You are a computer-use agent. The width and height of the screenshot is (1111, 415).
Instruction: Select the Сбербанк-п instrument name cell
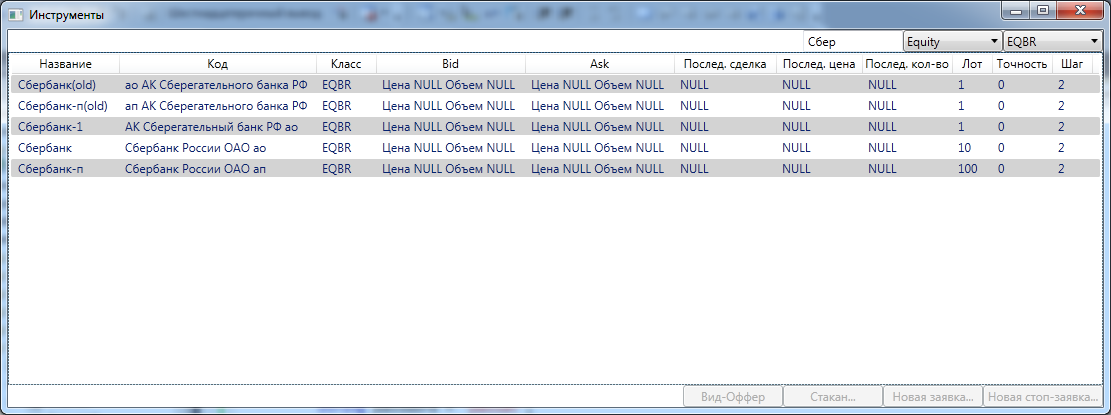[x=51, y=170]
